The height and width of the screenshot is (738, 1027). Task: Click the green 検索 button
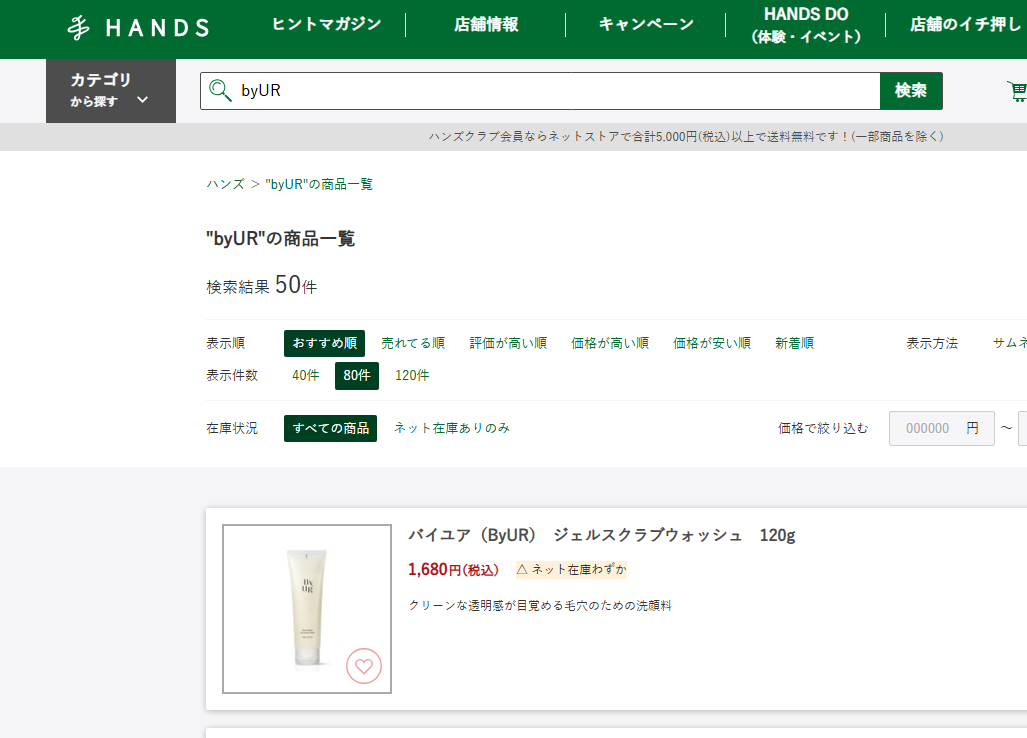coord(911,90)
